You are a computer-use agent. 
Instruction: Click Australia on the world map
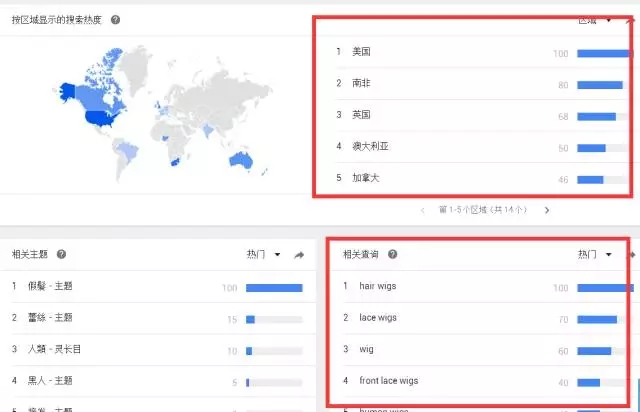240,159
